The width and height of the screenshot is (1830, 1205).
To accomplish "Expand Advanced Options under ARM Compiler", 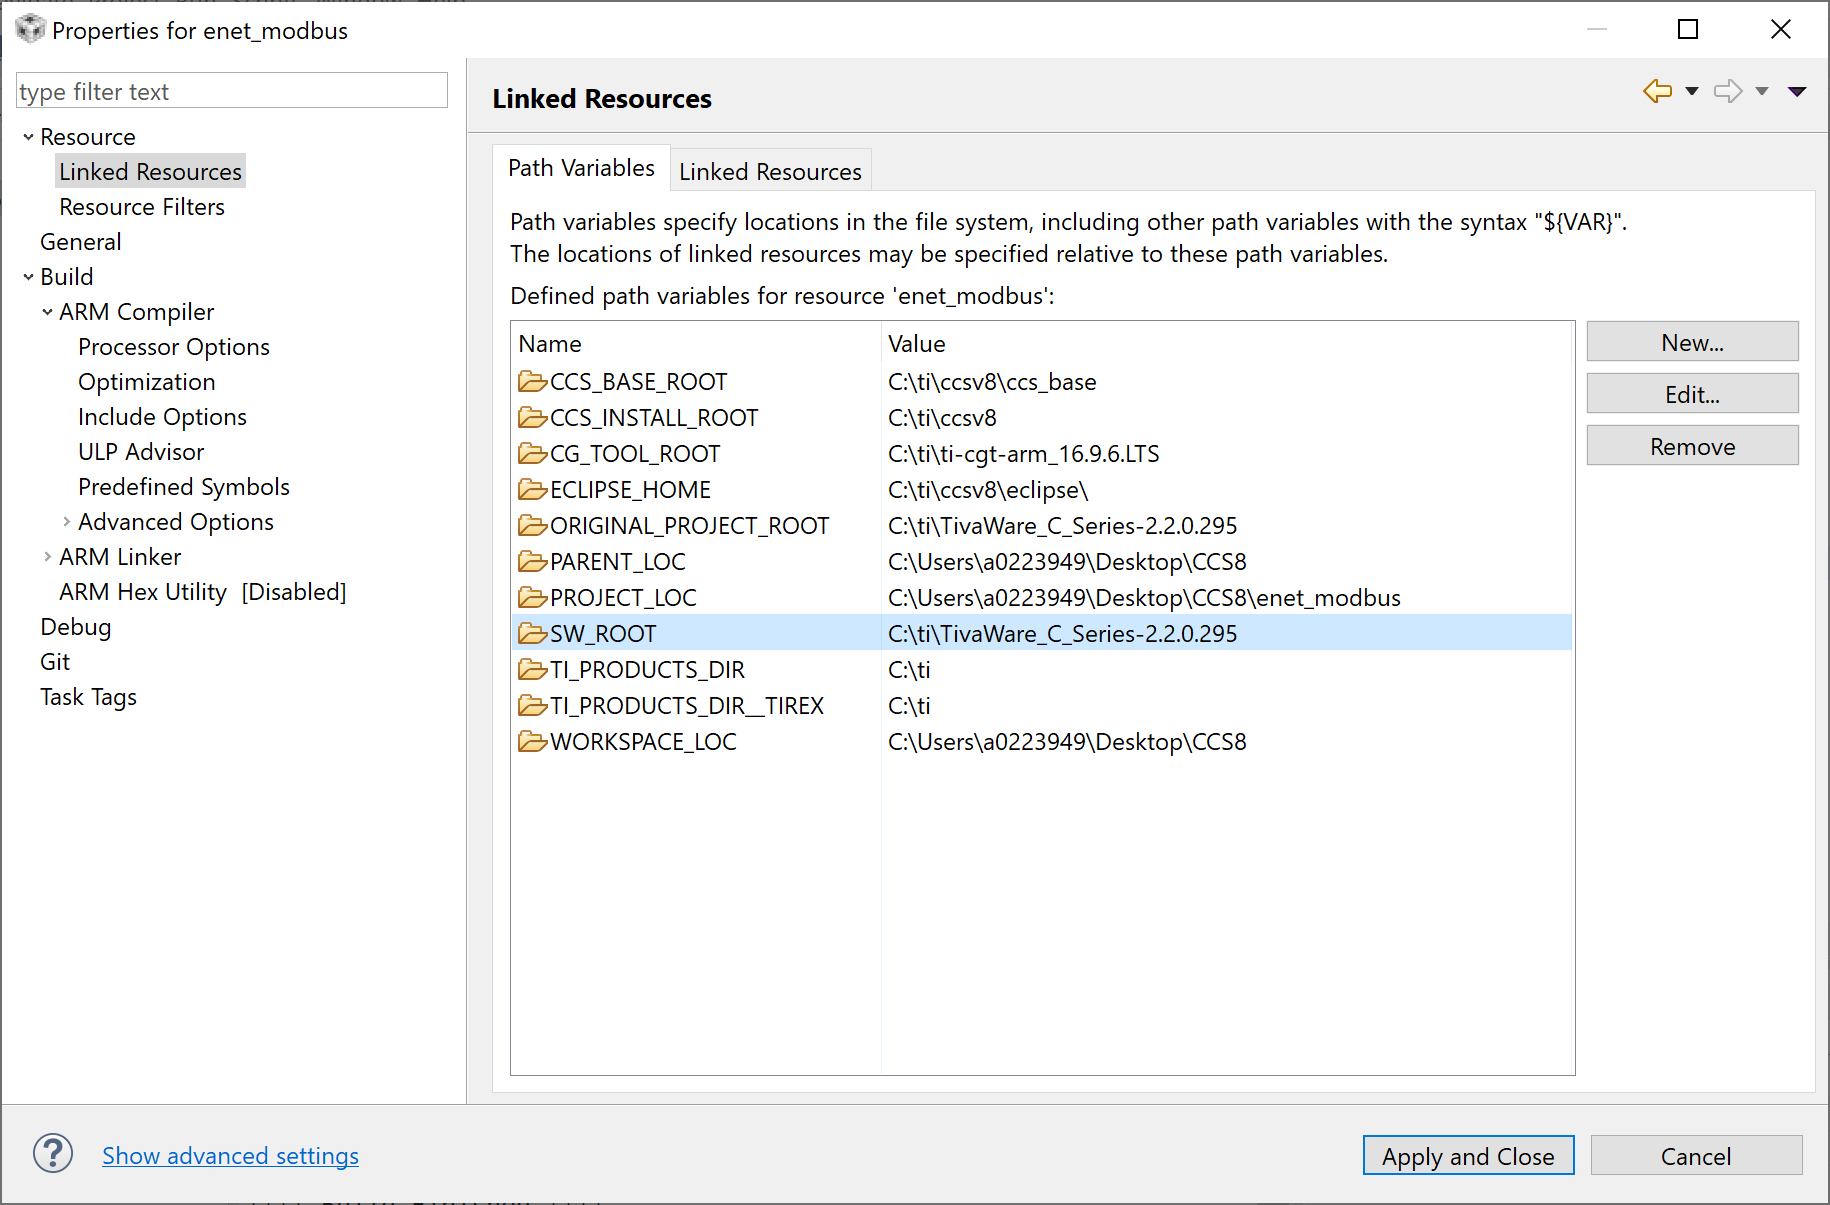I will click(66, 522).
